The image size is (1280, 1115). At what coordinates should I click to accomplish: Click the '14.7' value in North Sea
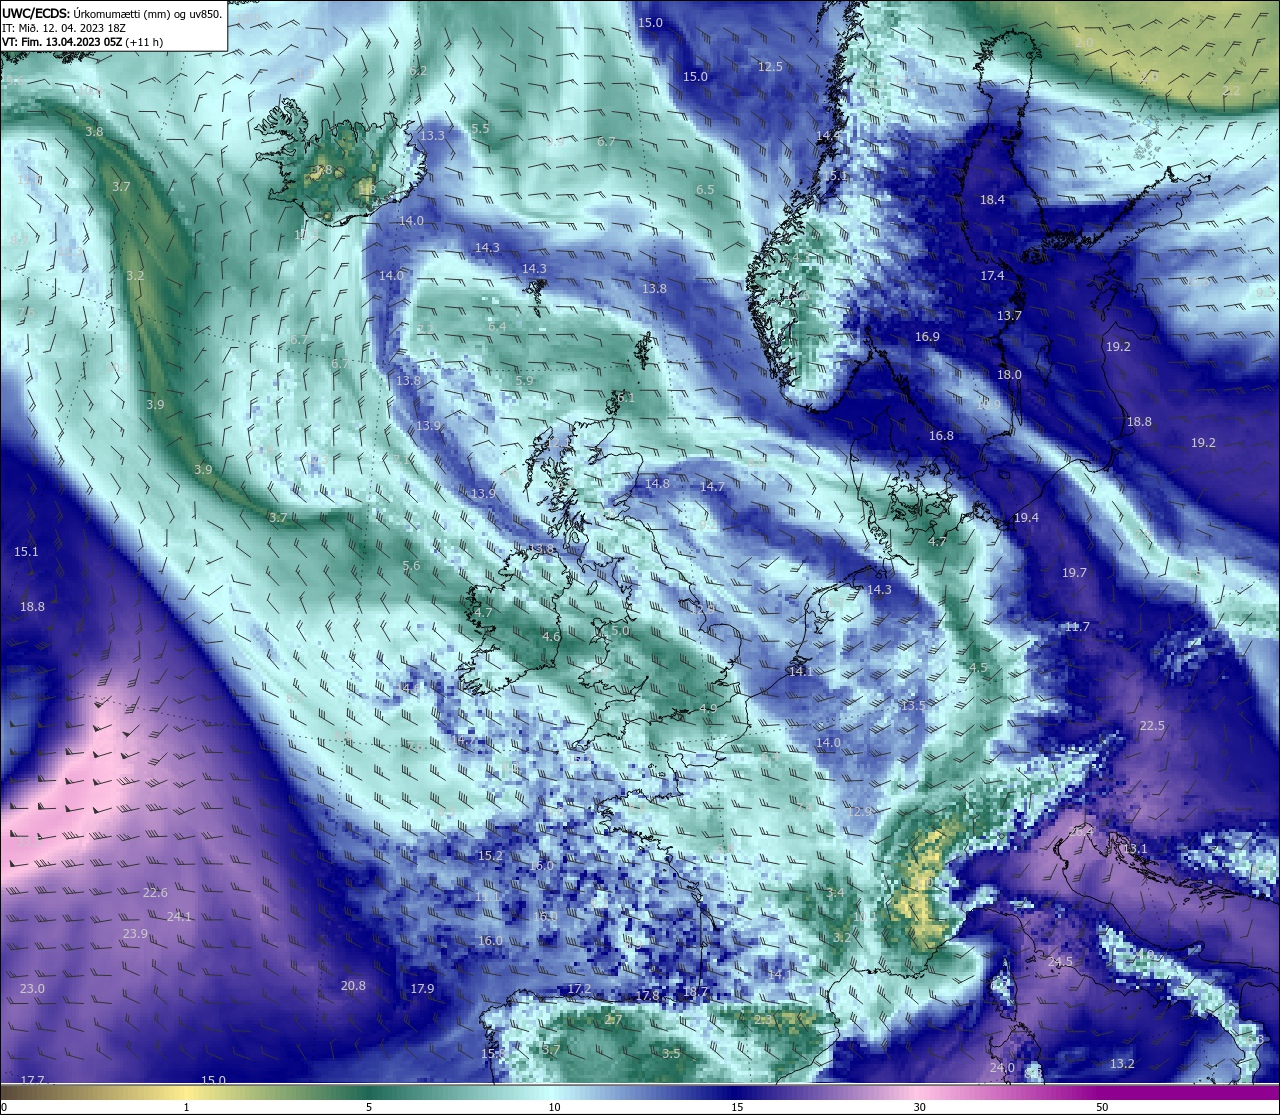tap(712, 487)
